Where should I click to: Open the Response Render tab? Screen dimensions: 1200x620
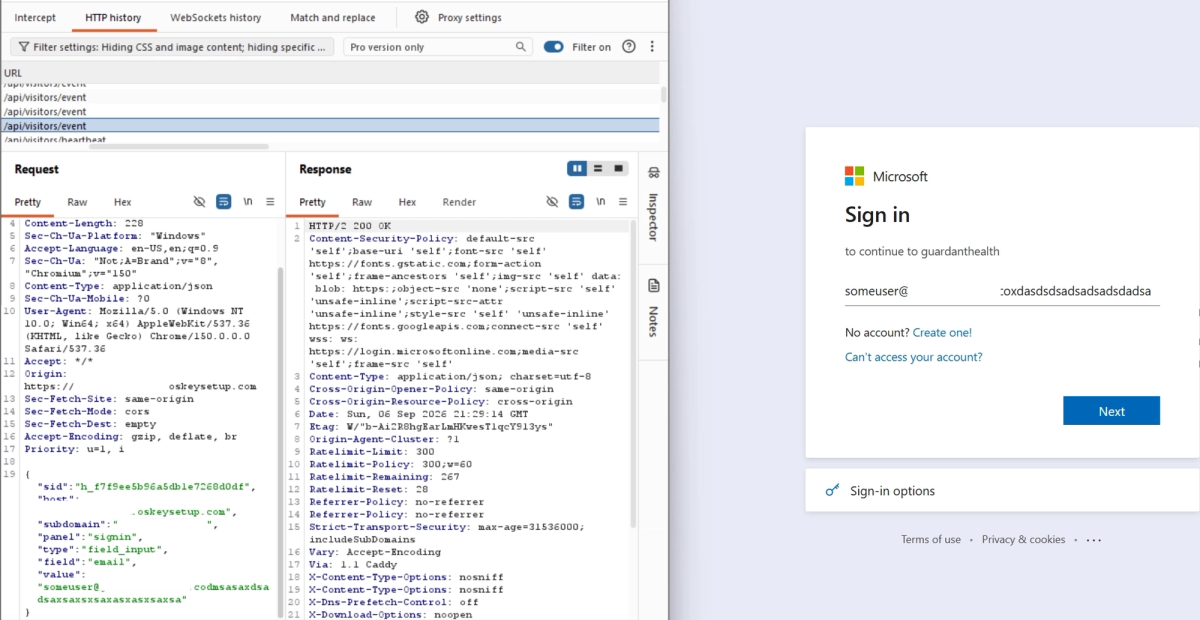(x=459, y=202)
